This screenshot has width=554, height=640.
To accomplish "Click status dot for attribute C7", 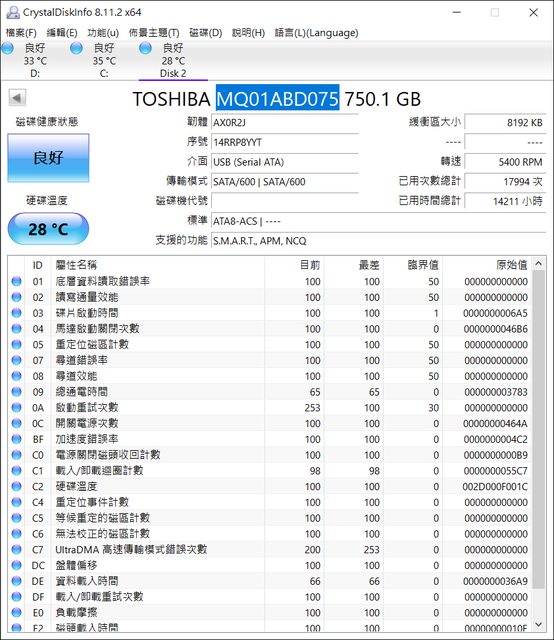I will pos(16,549).
